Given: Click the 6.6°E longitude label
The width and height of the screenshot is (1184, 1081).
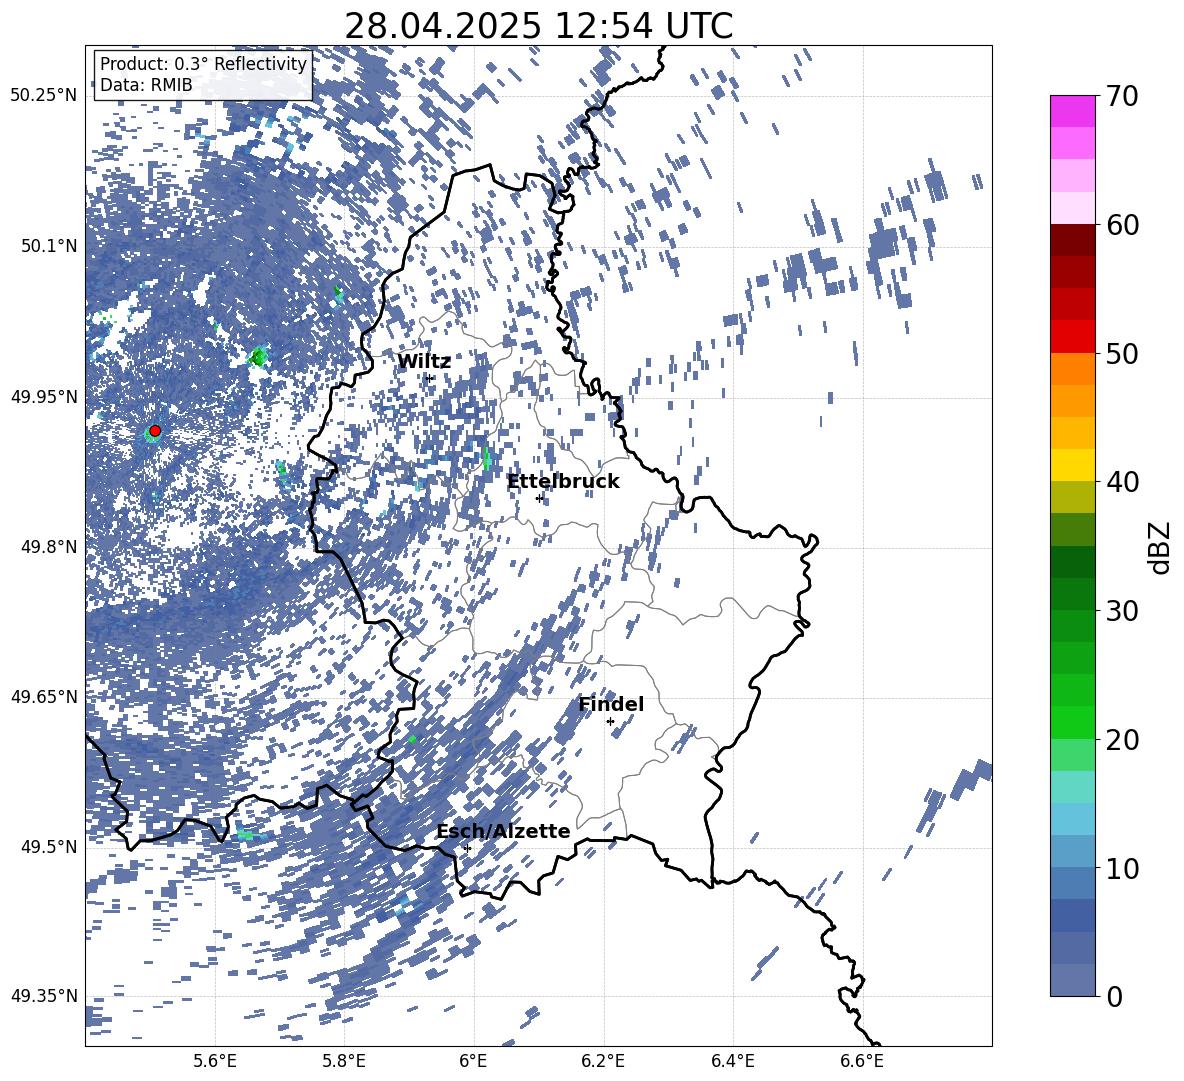Looking at the screenshot, I should (862, 1061).
